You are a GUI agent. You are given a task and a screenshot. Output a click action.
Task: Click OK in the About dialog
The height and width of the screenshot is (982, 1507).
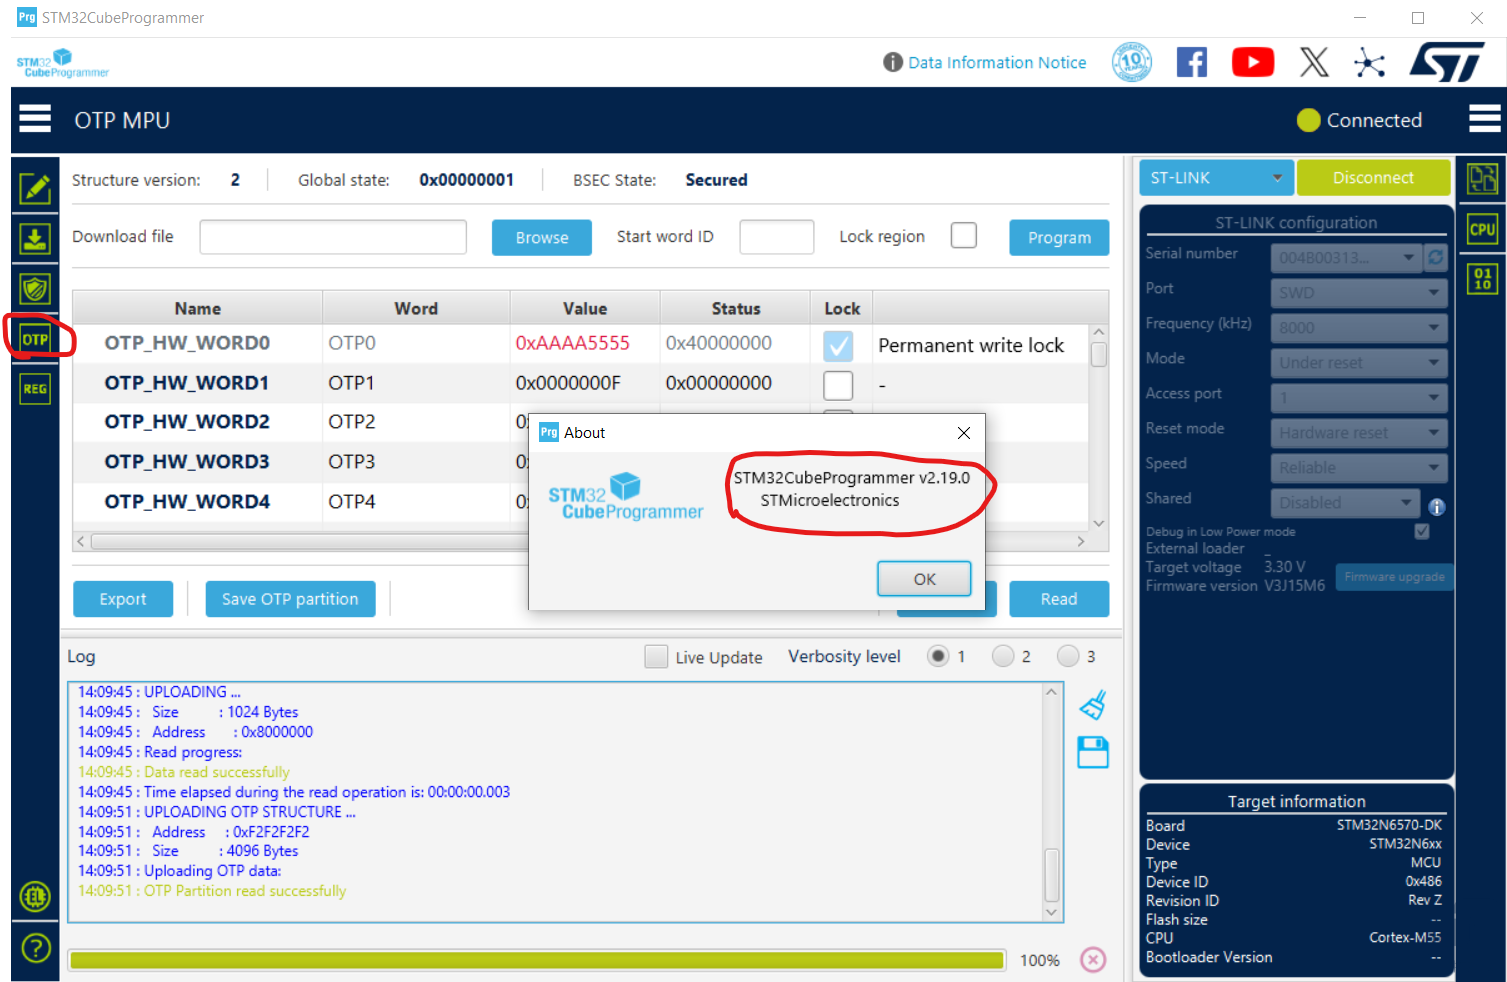pos(924,579)
